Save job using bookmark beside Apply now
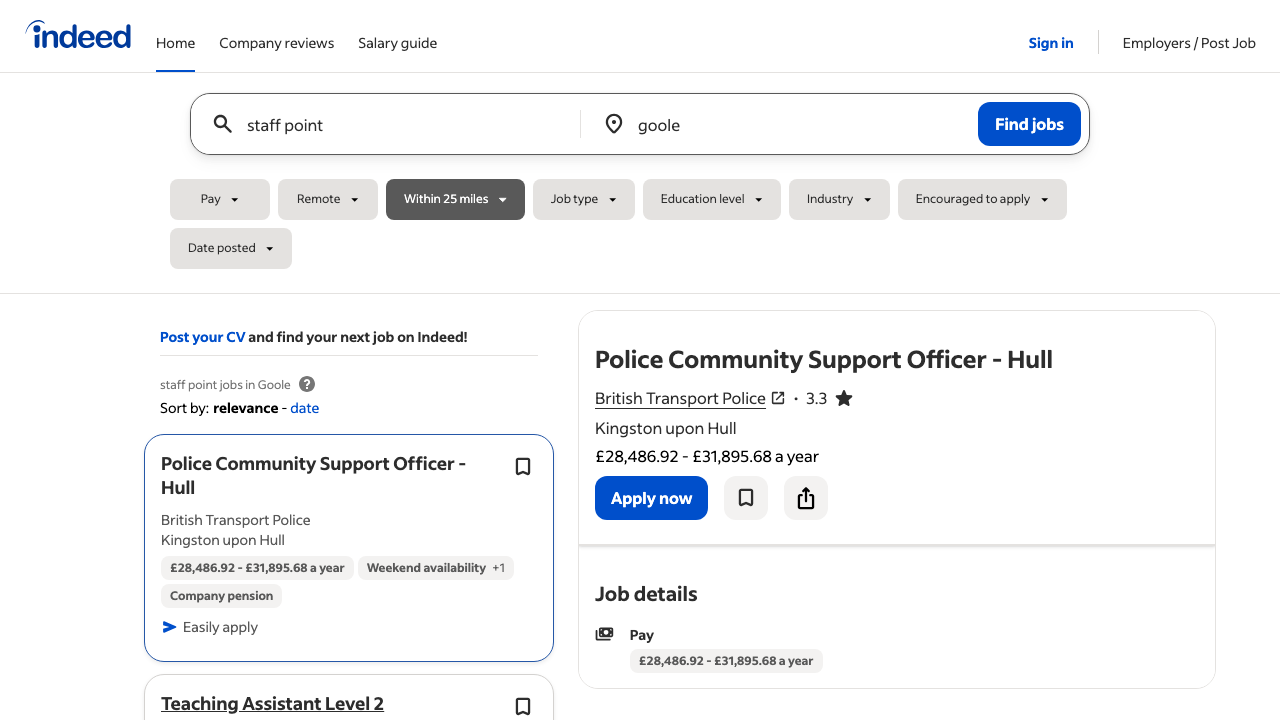The height and width of the screenshot is (720, 1280). coord(746,498)
